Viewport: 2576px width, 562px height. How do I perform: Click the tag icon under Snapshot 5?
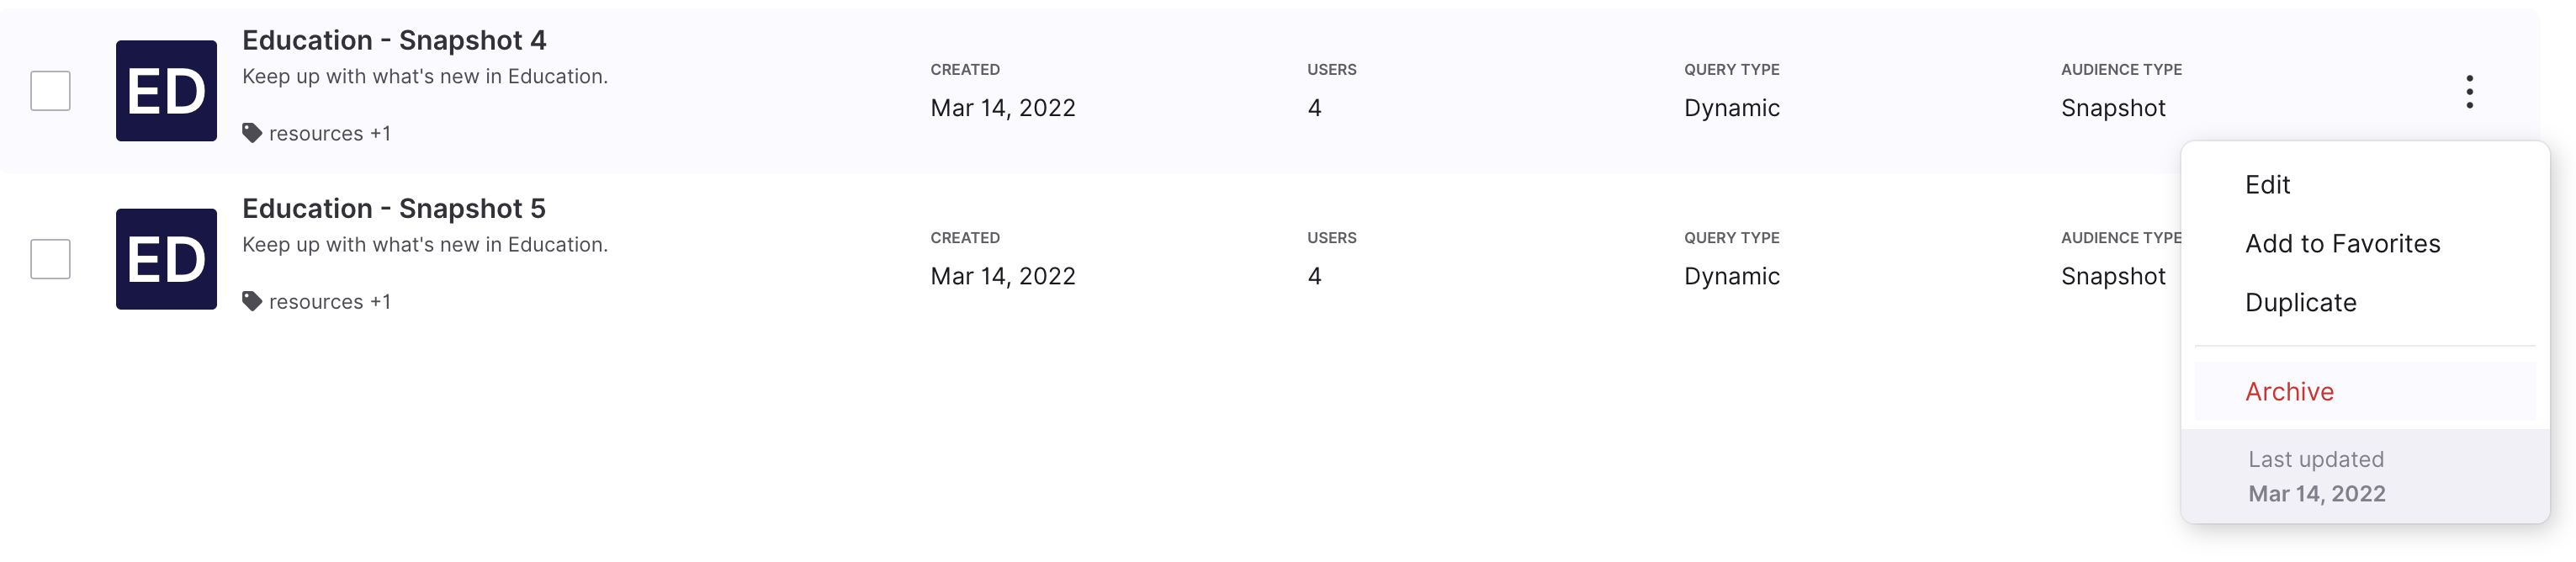coord(252,301)
